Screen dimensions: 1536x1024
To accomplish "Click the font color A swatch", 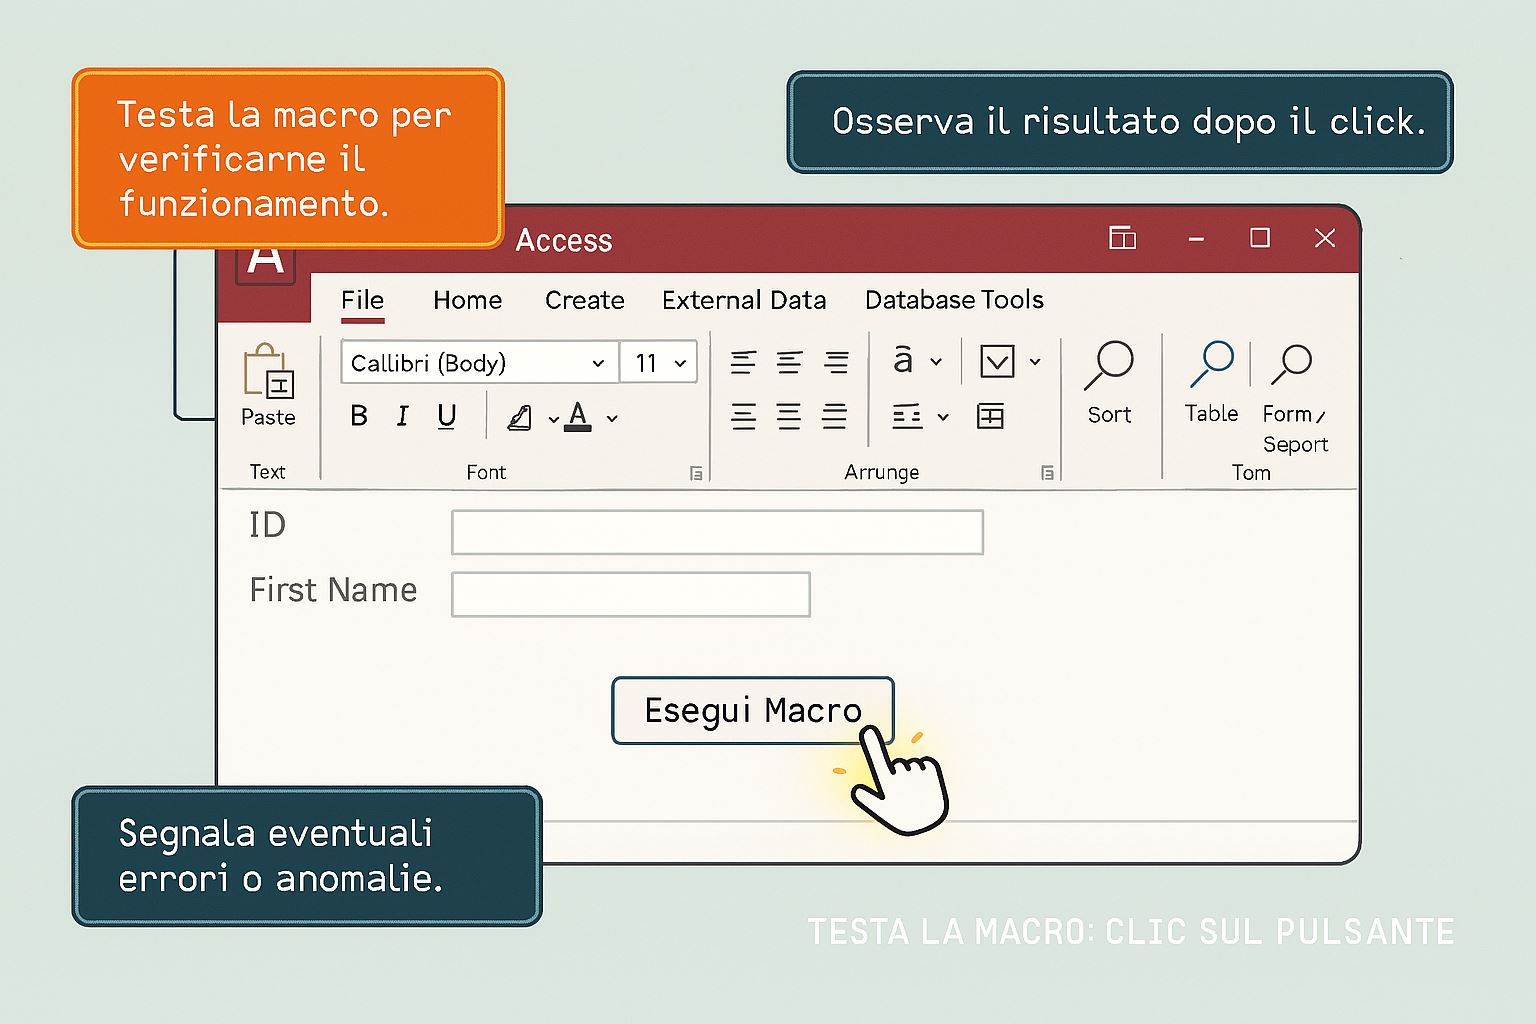I will click(x=578, y=416).
